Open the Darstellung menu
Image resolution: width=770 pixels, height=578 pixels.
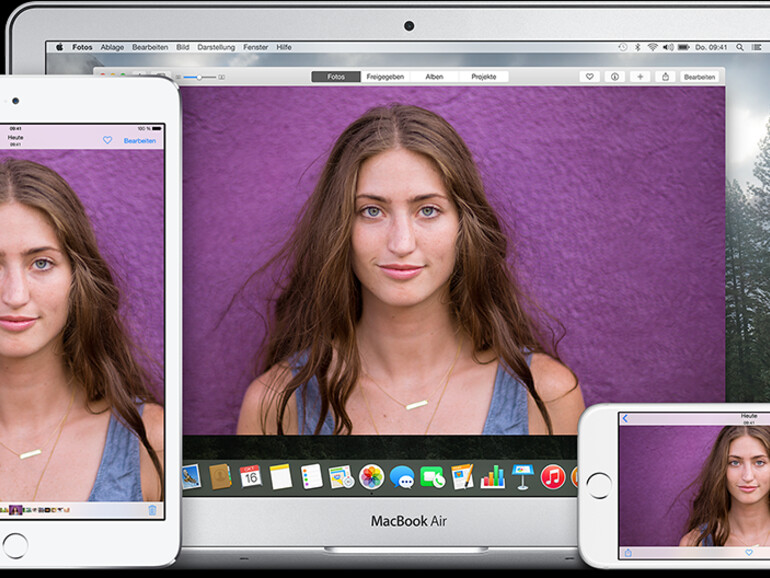tap(216, 47)
